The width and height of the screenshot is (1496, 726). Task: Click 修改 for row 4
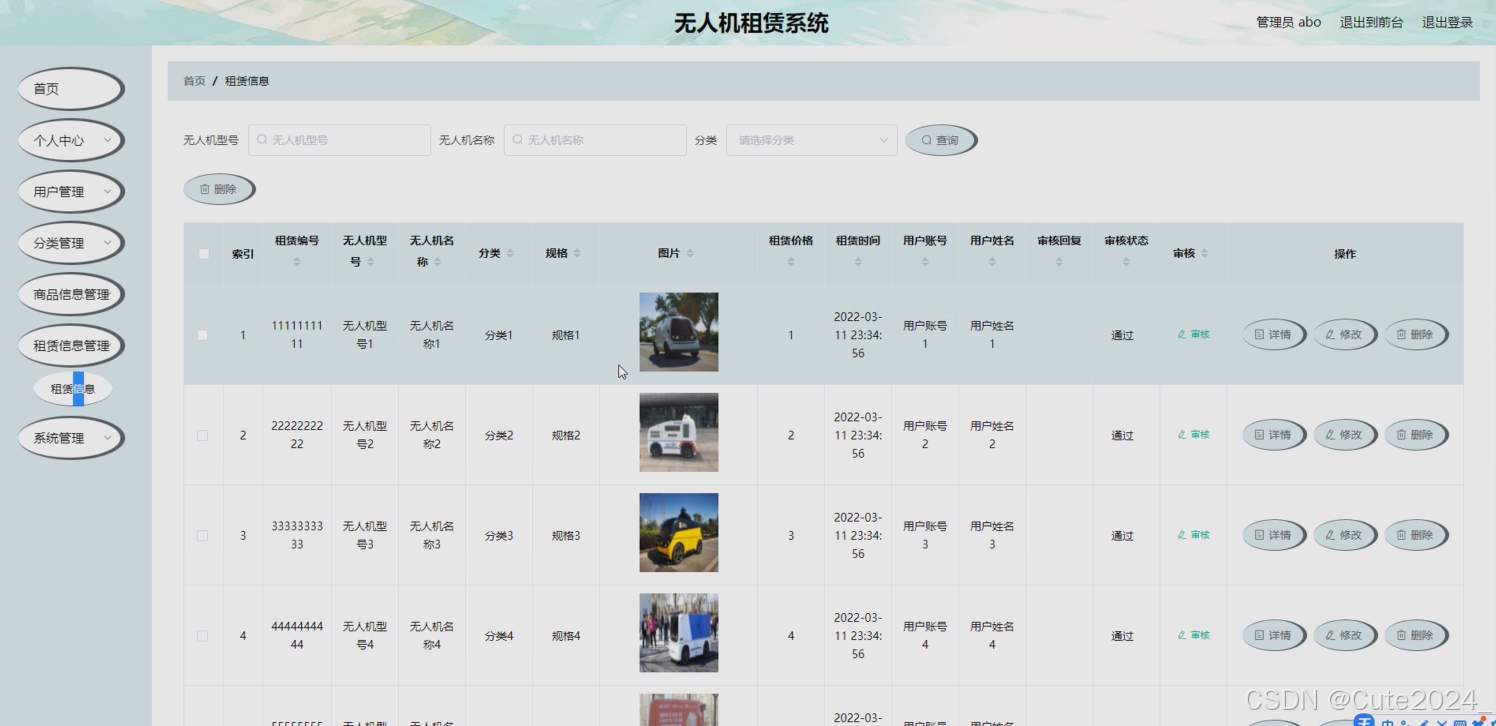pyautogui.click(x=1345, y=635)
